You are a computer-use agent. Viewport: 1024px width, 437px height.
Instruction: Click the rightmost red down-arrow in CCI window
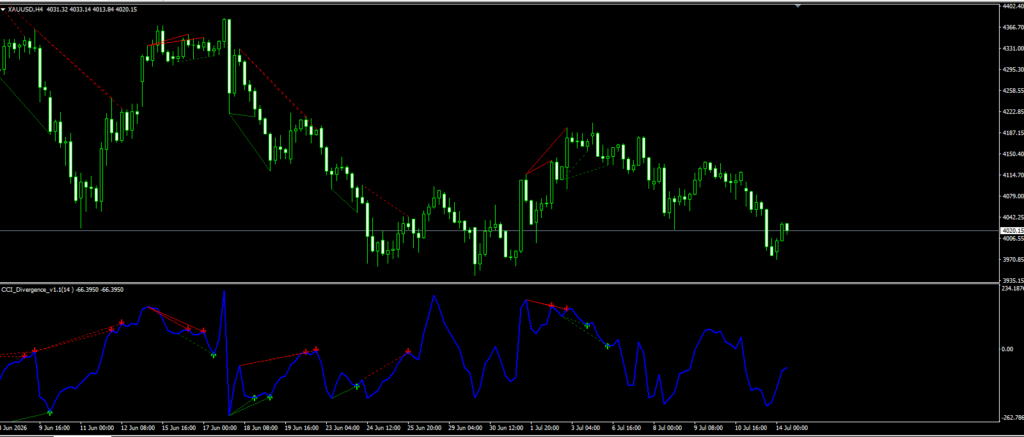click(x=567, y=308)
